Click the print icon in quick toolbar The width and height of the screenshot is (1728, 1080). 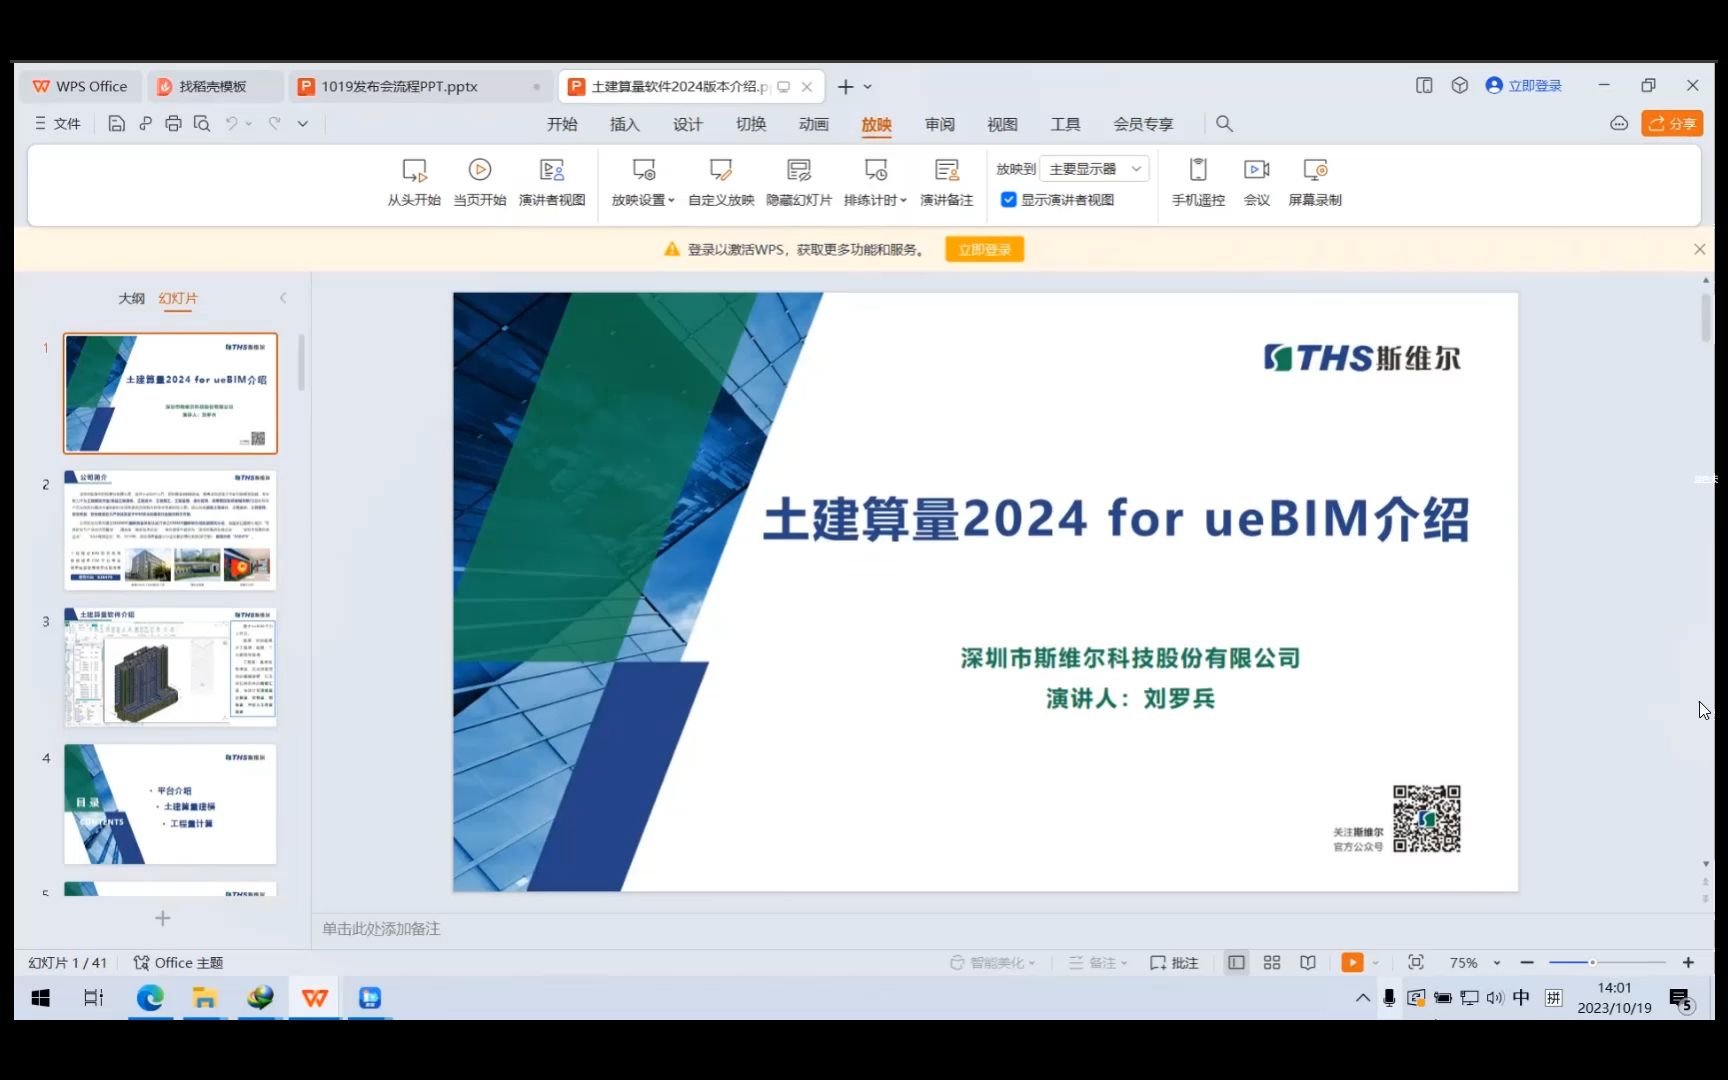(173, 124)
